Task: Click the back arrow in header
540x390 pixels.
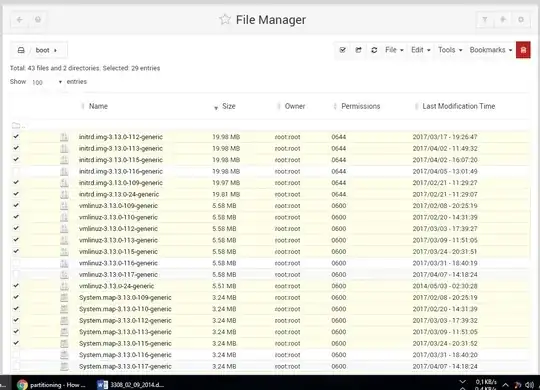Action: click(x=20, y=20)
